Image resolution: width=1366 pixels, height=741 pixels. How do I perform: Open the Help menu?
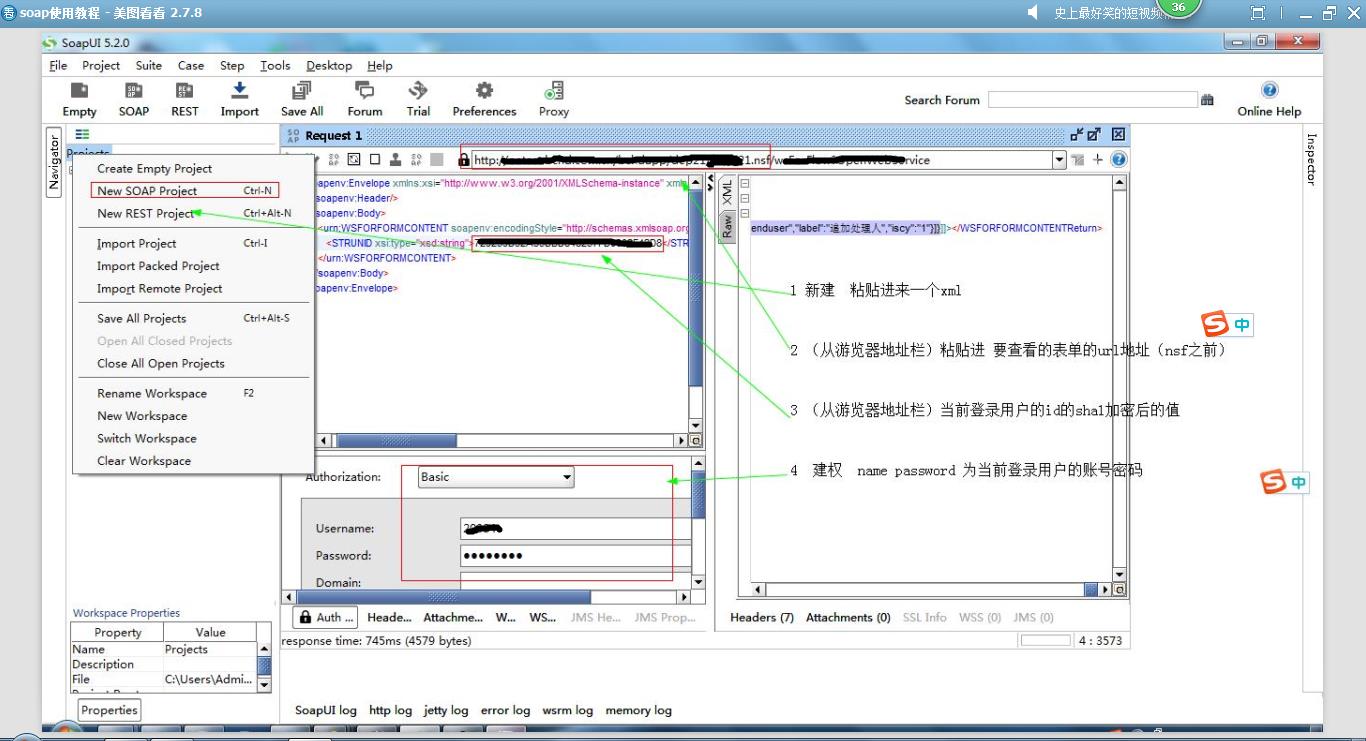click(380, 65)
